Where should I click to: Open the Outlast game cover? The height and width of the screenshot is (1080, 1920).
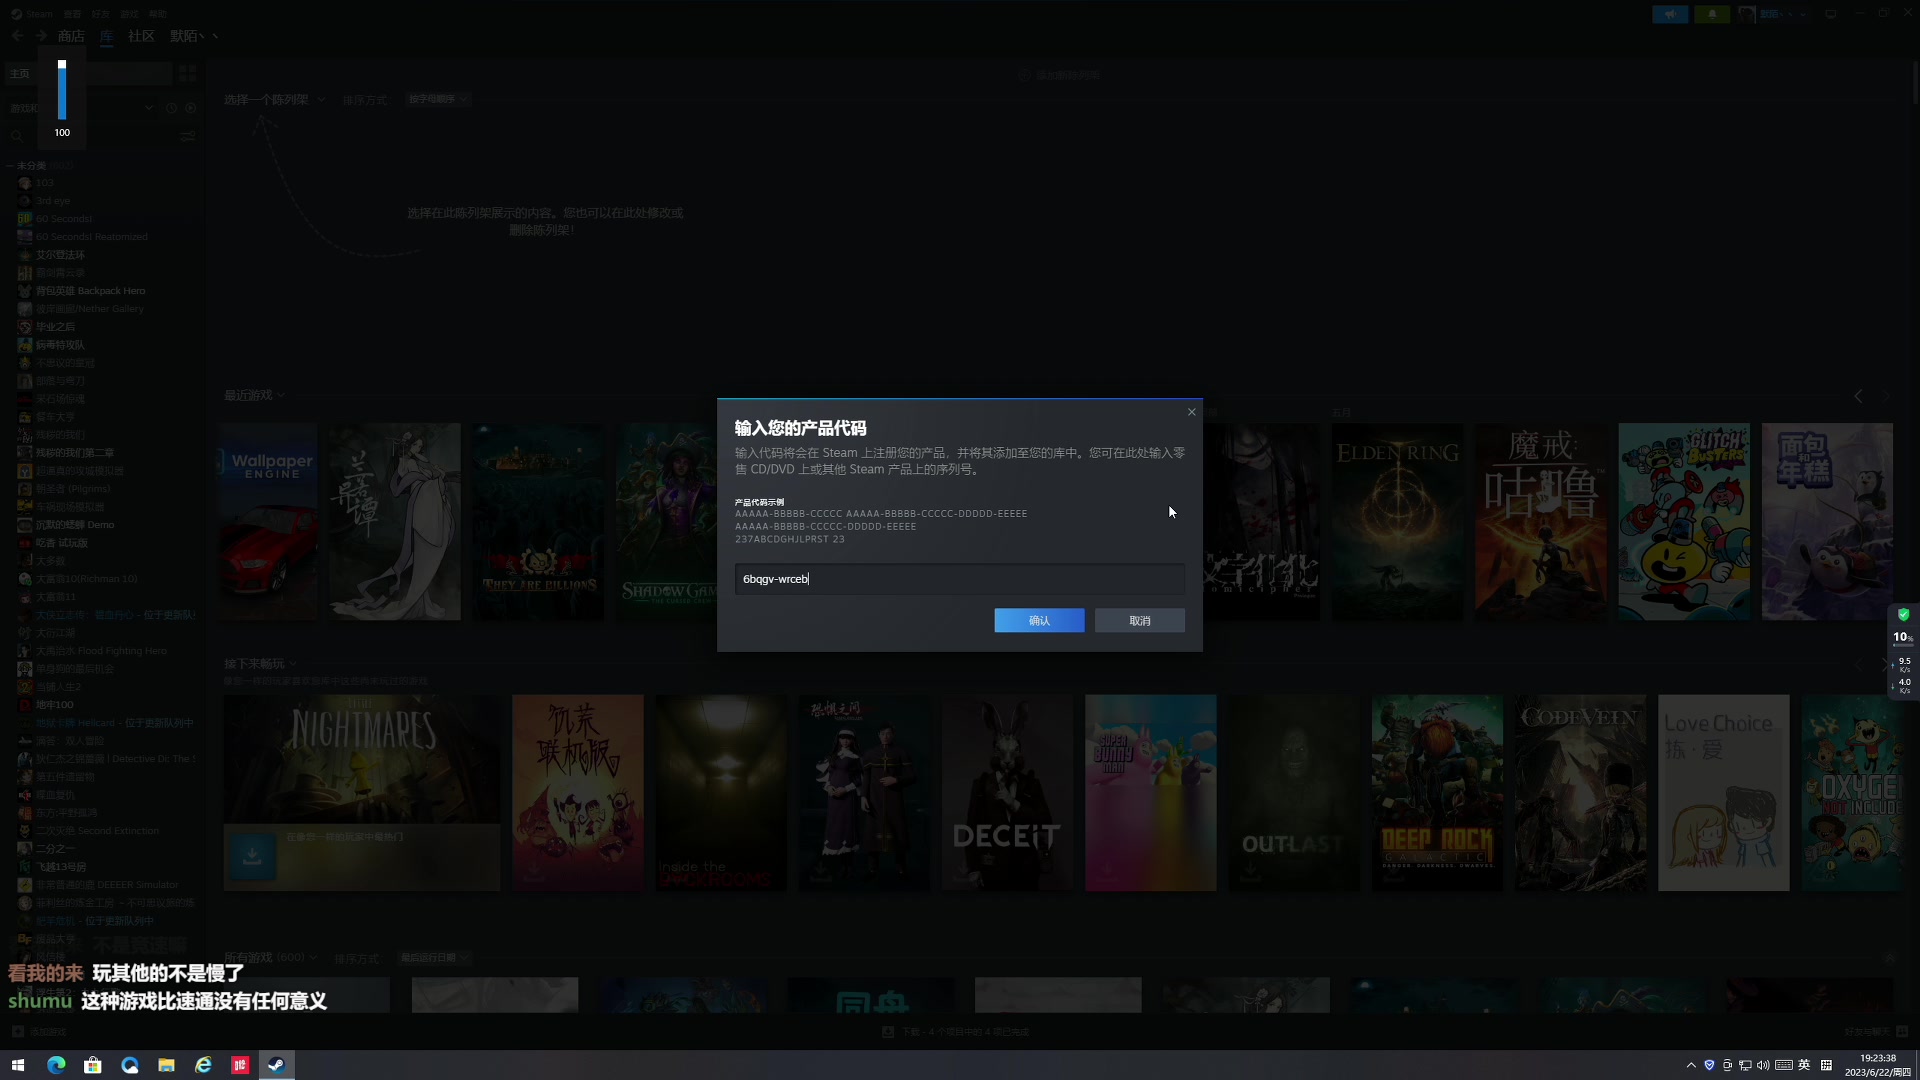[1294, 793]
